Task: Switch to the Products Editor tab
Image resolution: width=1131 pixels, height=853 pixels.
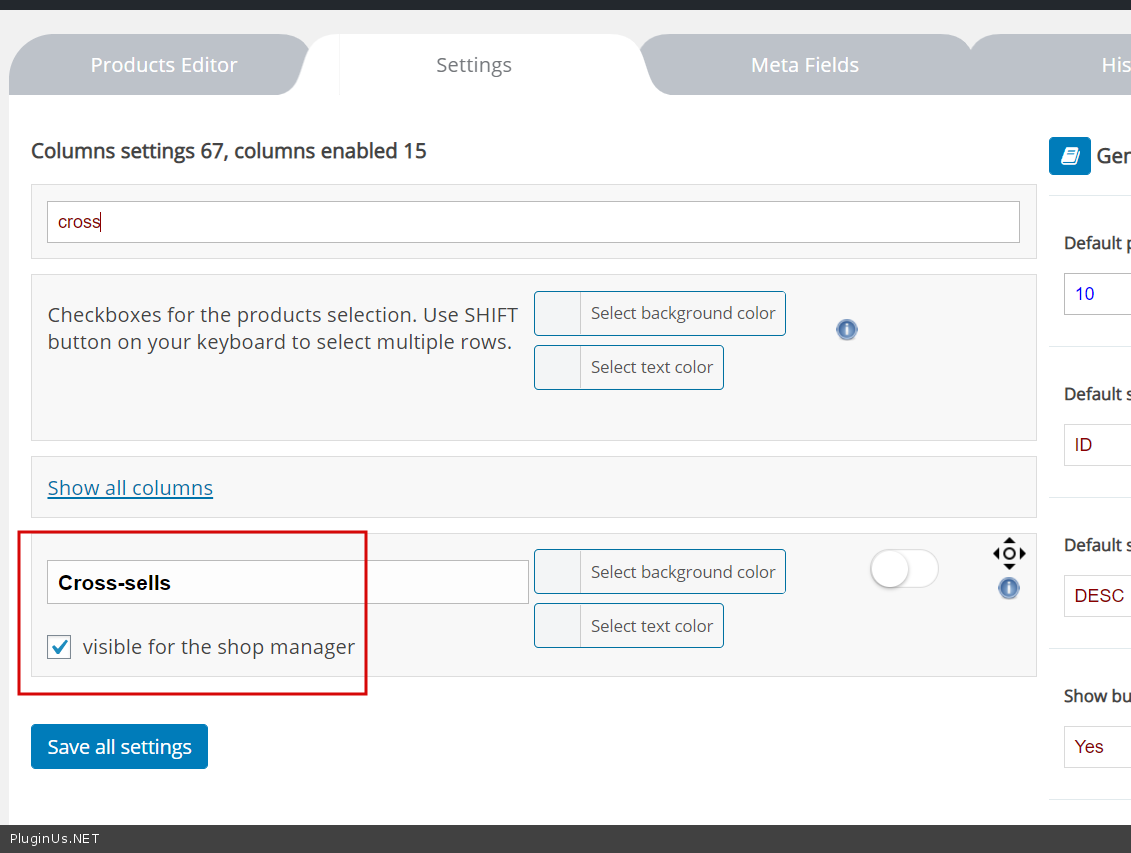Action: (164, 65)
